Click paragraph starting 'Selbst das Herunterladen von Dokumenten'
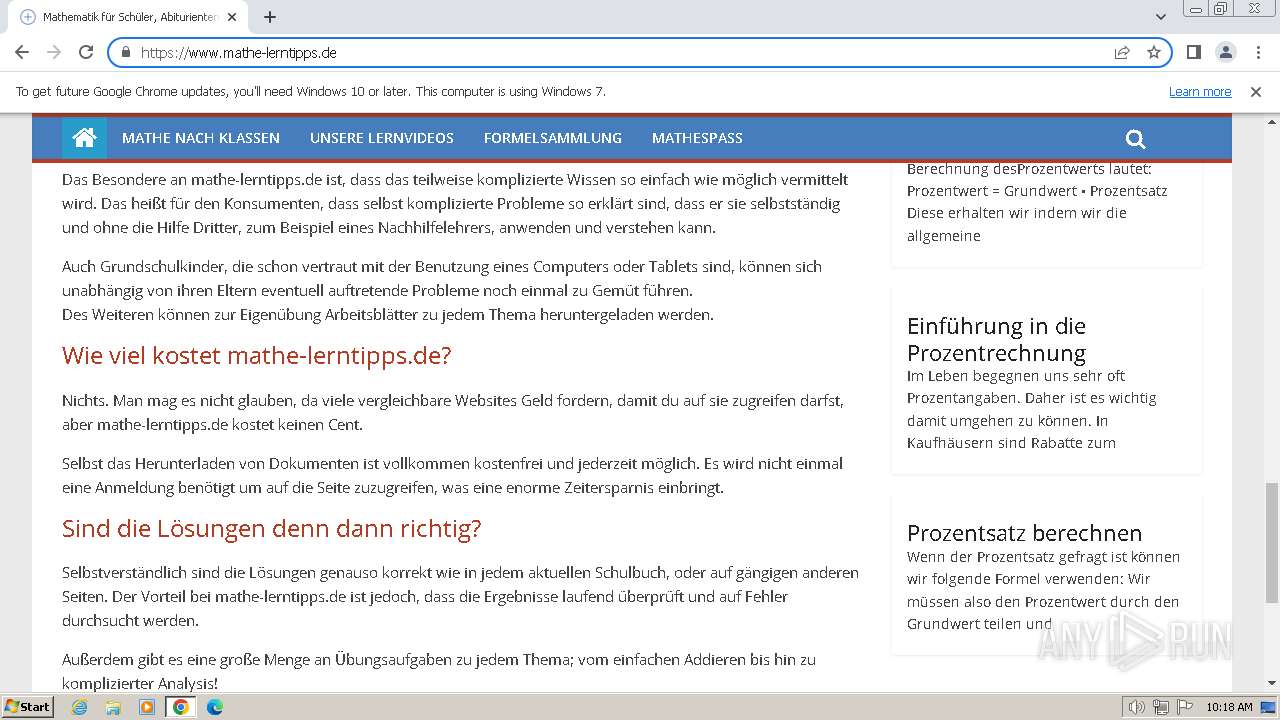The image size is (1280, 720). click(453, 475)
